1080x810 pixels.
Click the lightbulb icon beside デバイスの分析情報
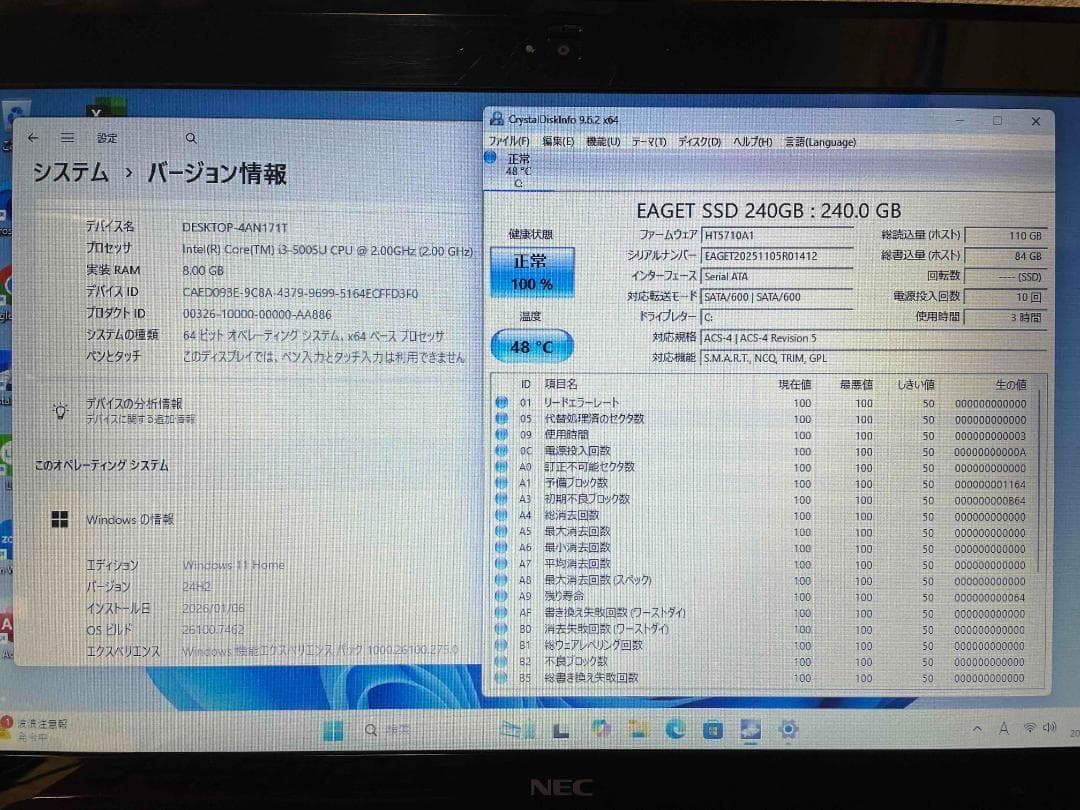[x=60, y=411]
